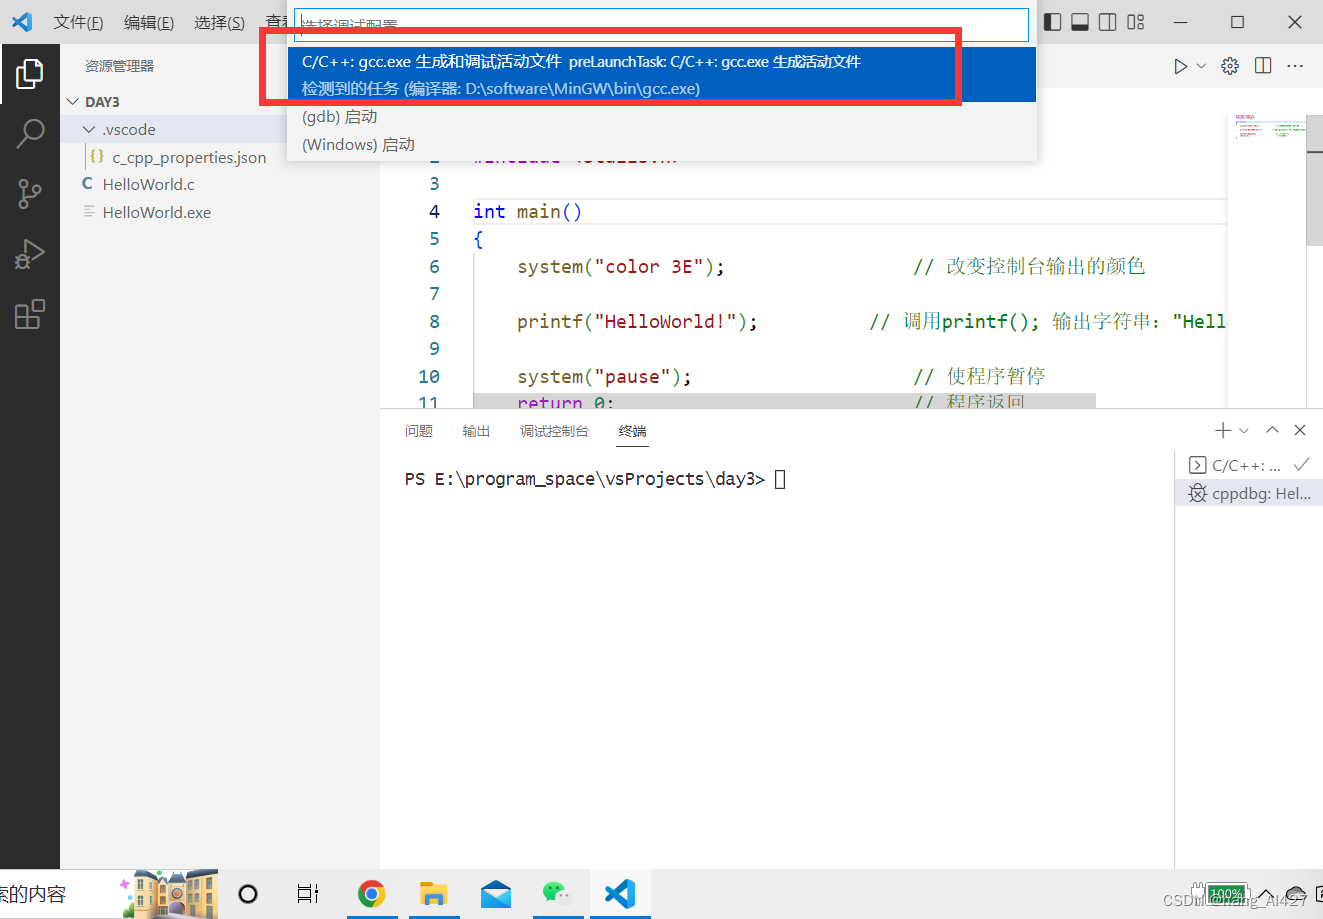This screenshot has width=1323, height=919.
Task: Open the Search view in activity bar
Action: tap(30, 133)
